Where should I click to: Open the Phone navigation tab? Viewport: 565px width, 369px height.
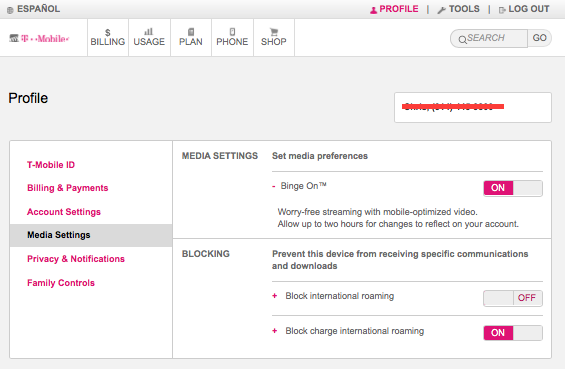tap(232, 37)
